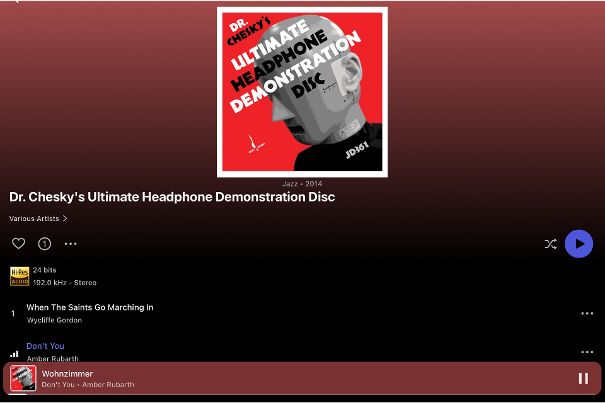Click Amber Rubarth artist under Don't You track
Screen dimensions: 605x403
(x=52, y=359)
